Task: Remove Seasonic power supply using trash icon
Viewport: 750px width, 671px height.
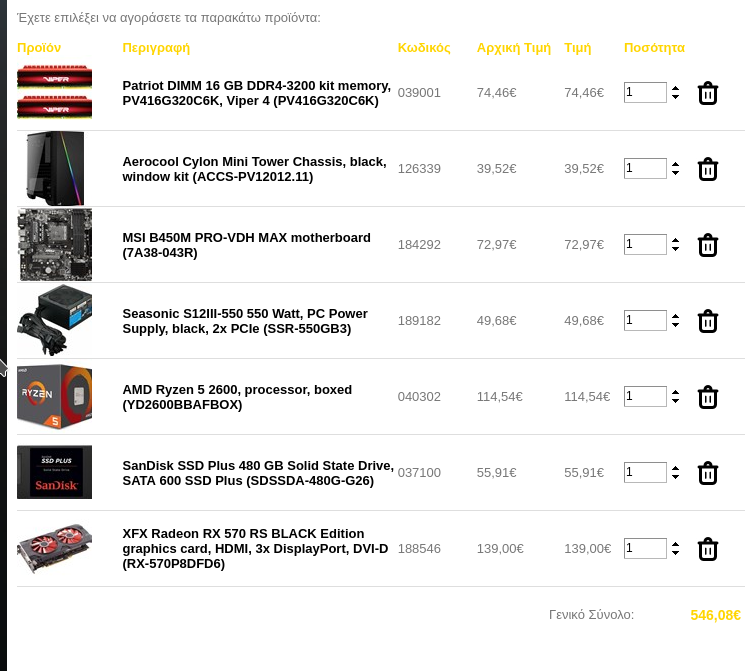Action: (707, 321)
